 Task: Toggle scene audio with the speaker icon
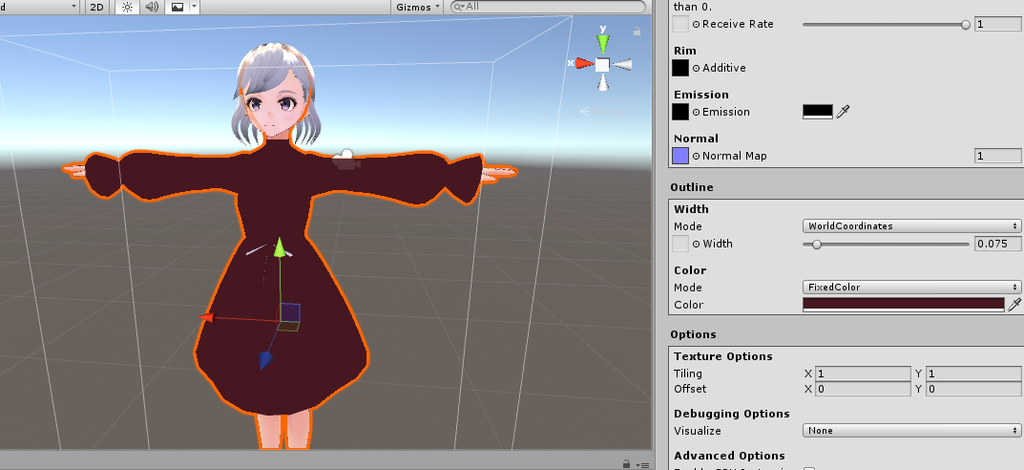(152, 7)
